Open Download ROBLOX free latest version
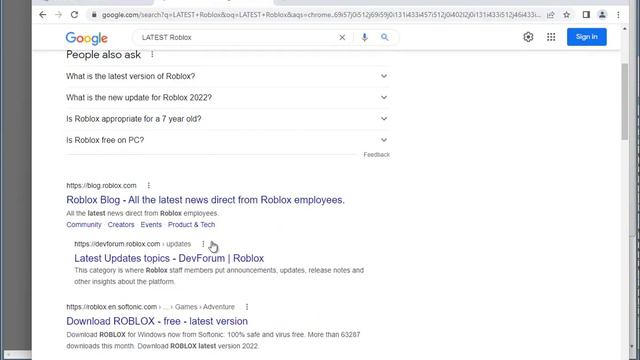 (157, 321)
